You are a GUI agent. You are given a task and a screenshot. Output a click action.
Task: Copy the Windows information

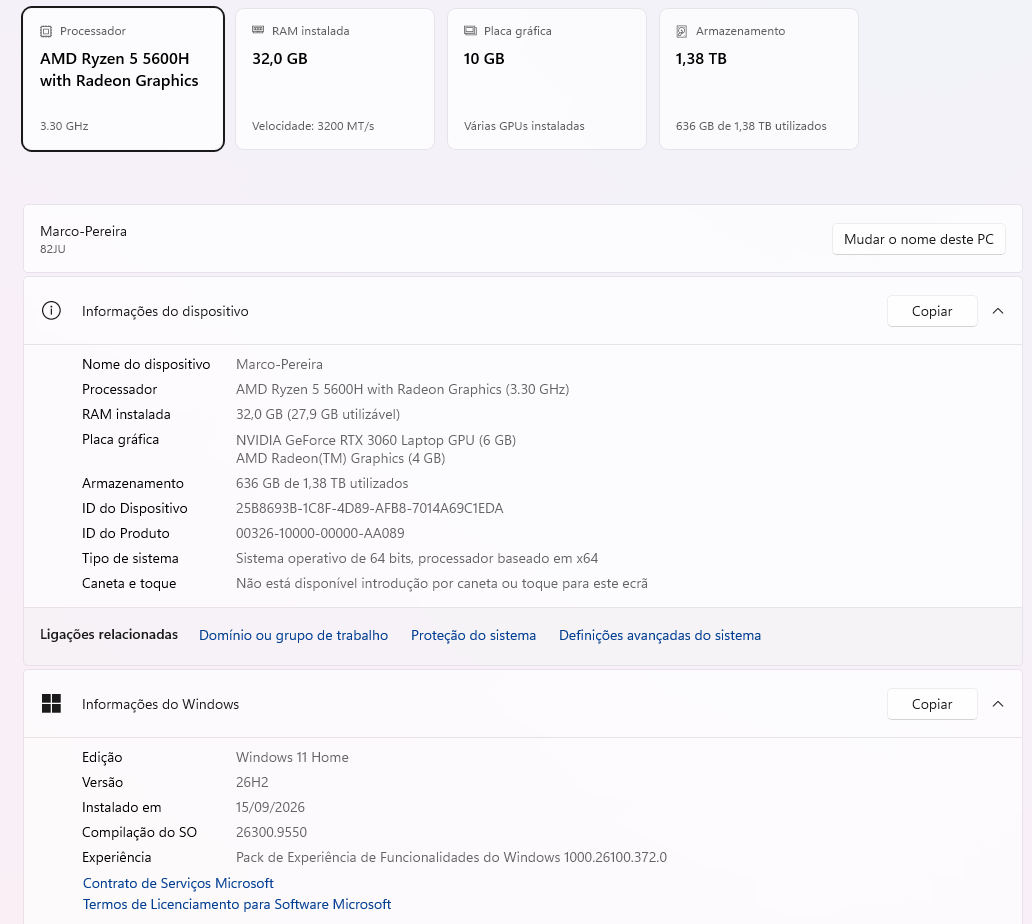(x=932, y=704)
